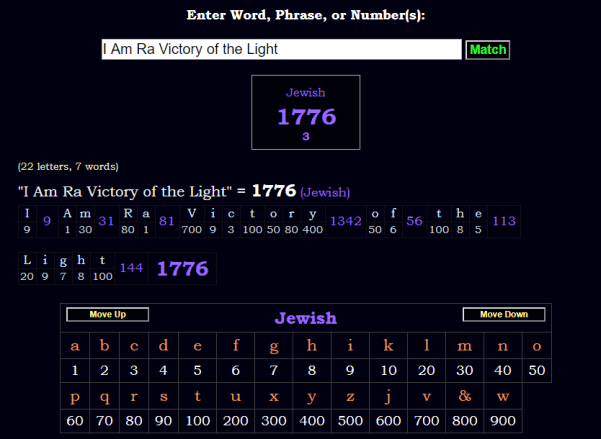Image resolution: width=601 pixels, height=439 pixels.
Task: Click value 900 in the cipher chart
Action: [x=503, y=420]
